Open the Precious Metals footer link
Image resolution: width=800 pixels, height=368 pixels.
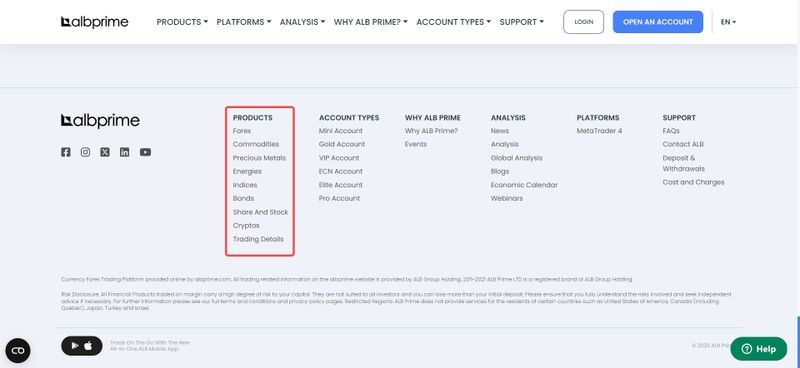(x=259, y=158)
